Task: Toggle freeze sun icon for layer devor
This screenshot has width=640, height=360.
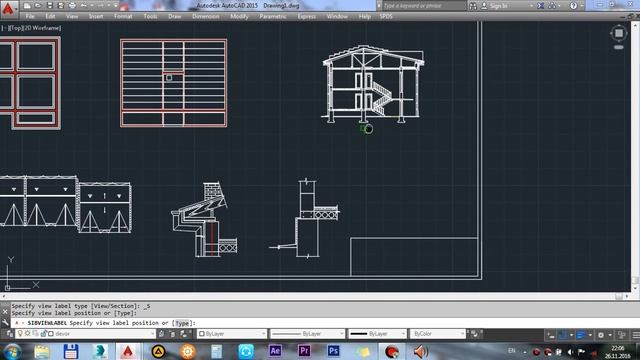Action: click(x=27, y=334)
